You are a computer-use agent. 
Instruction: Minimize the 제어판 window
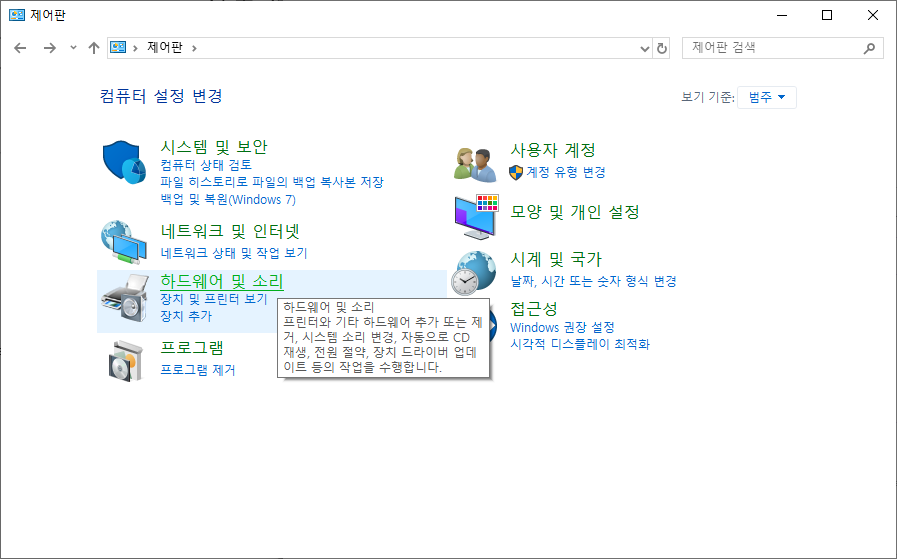782,15
